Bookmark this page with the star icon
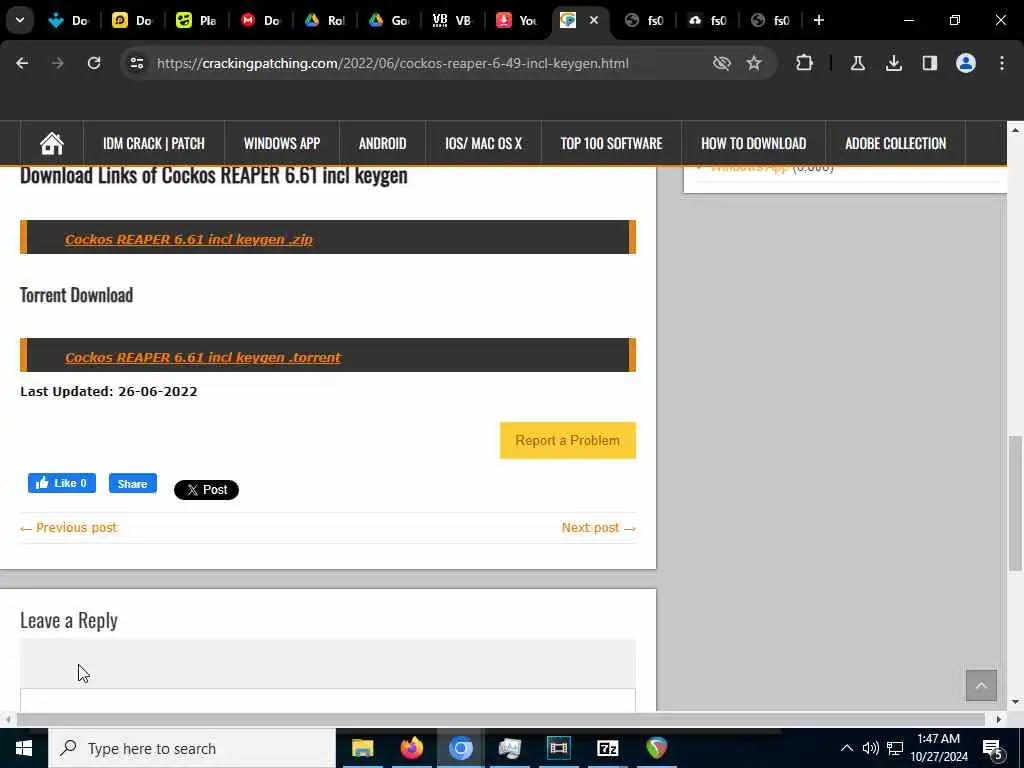Viewport: 1024px width, 768px height. click(x=754, y=63)
